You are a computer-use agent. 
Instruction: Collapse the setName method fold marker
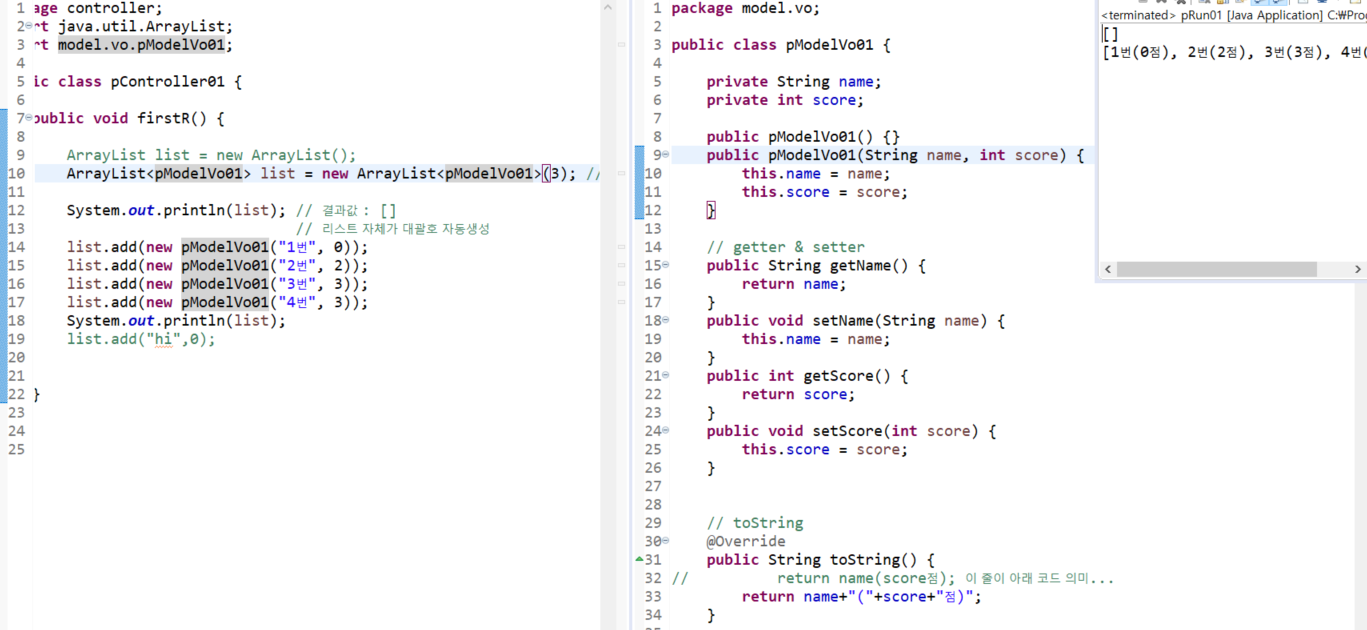click(x=666, y=320)
